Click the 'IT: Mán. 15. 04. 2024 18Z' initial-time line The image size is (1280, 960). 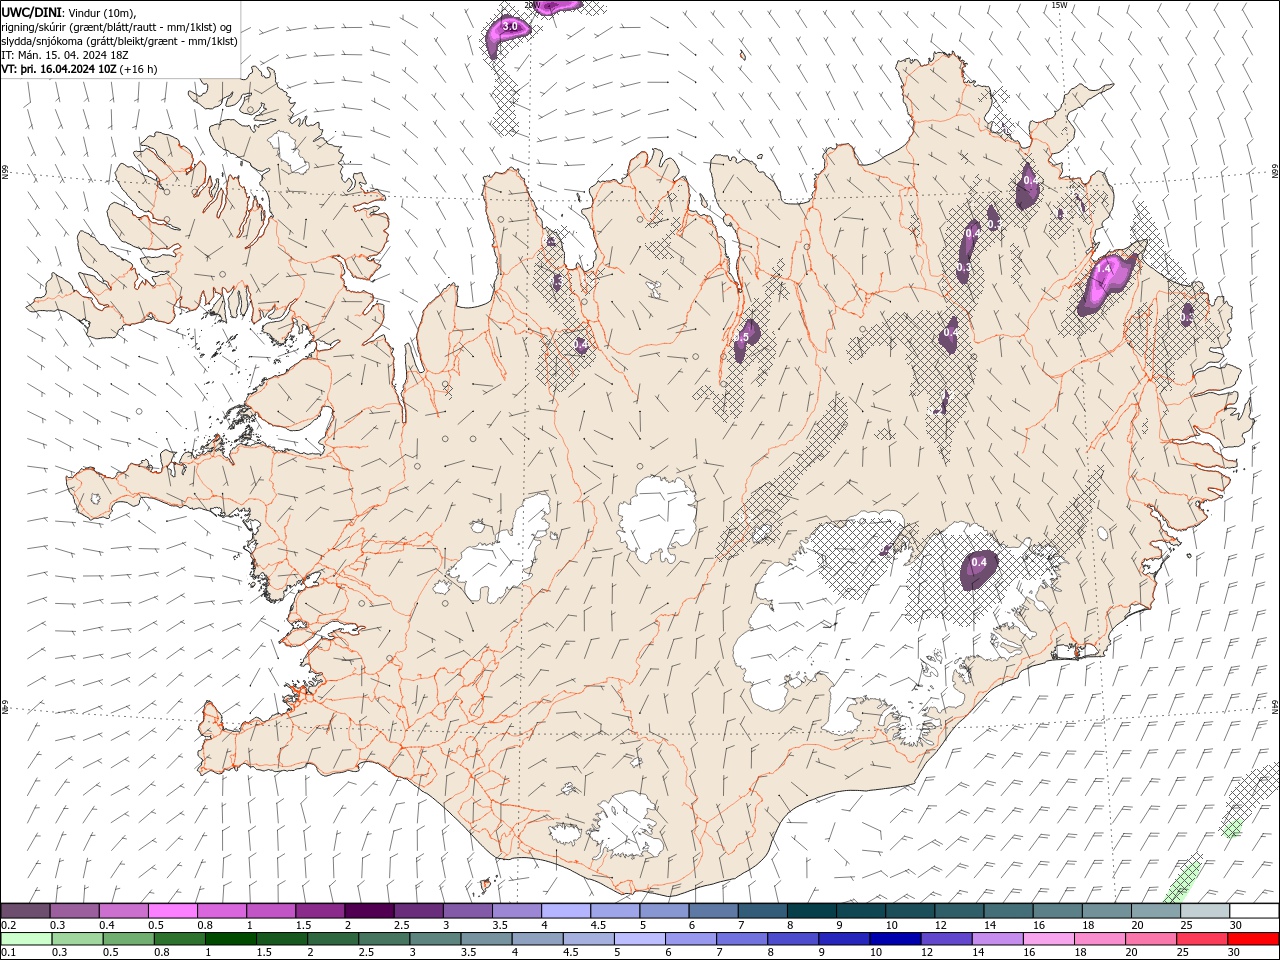(x=65, y=55)
